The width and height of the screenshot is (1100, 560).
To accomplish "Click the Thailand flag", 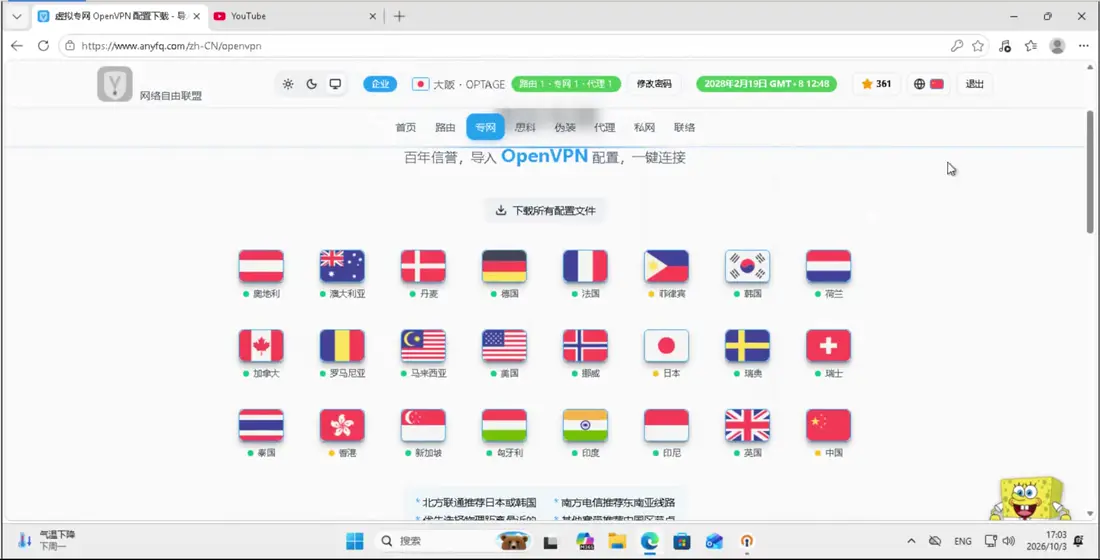I will [261, 425].
